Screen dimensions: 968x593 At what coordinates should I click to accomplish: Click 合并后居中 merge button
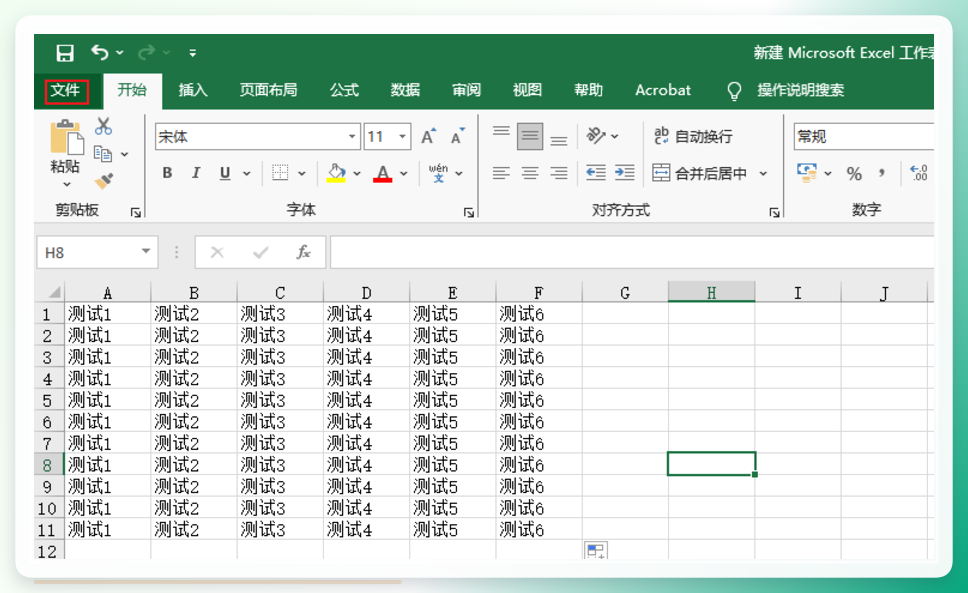699,173
